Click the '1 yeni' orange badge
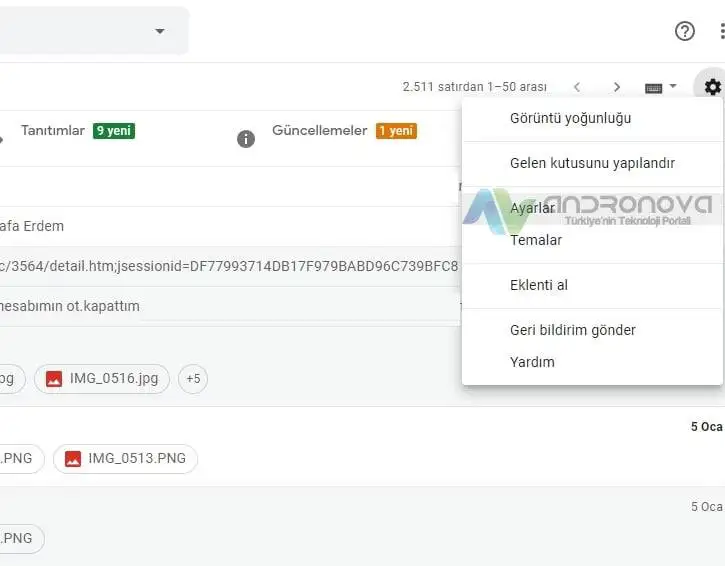 tap(396, 131)
